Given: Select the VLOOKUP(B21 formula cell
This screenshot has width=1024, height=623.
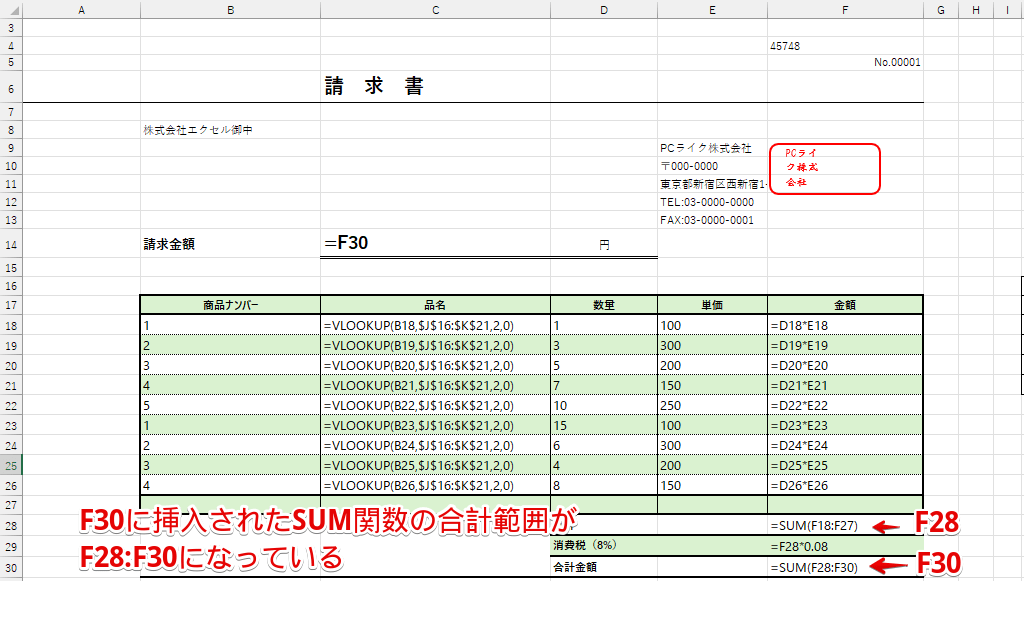Looking at the screenshot, I should click(x=435, y=385).
